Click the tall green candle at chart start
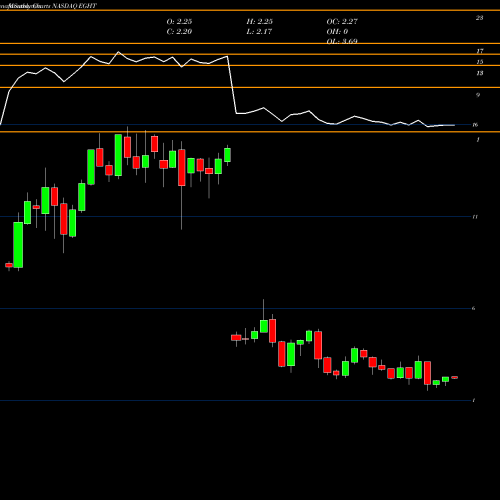The image size is (500, 500). click(18, 245)
